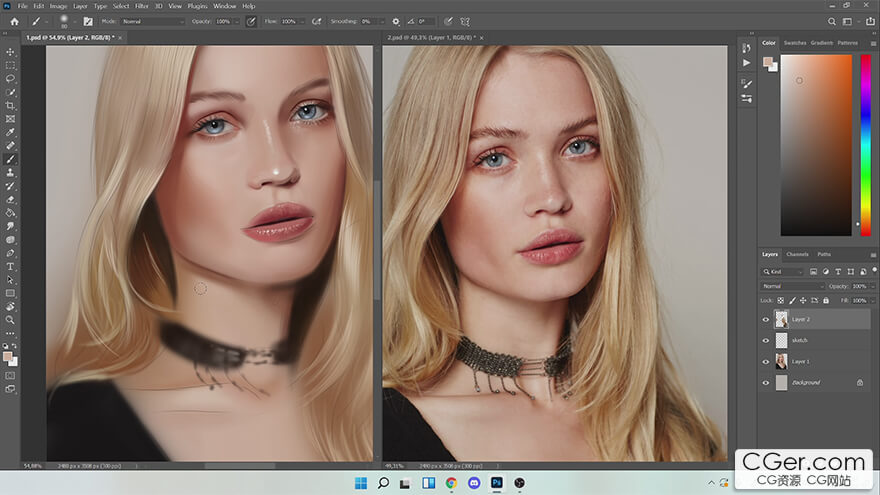Open the Flow dropdown arrow
Viewport: 880px width, 495px height.
tap(302, 21)
